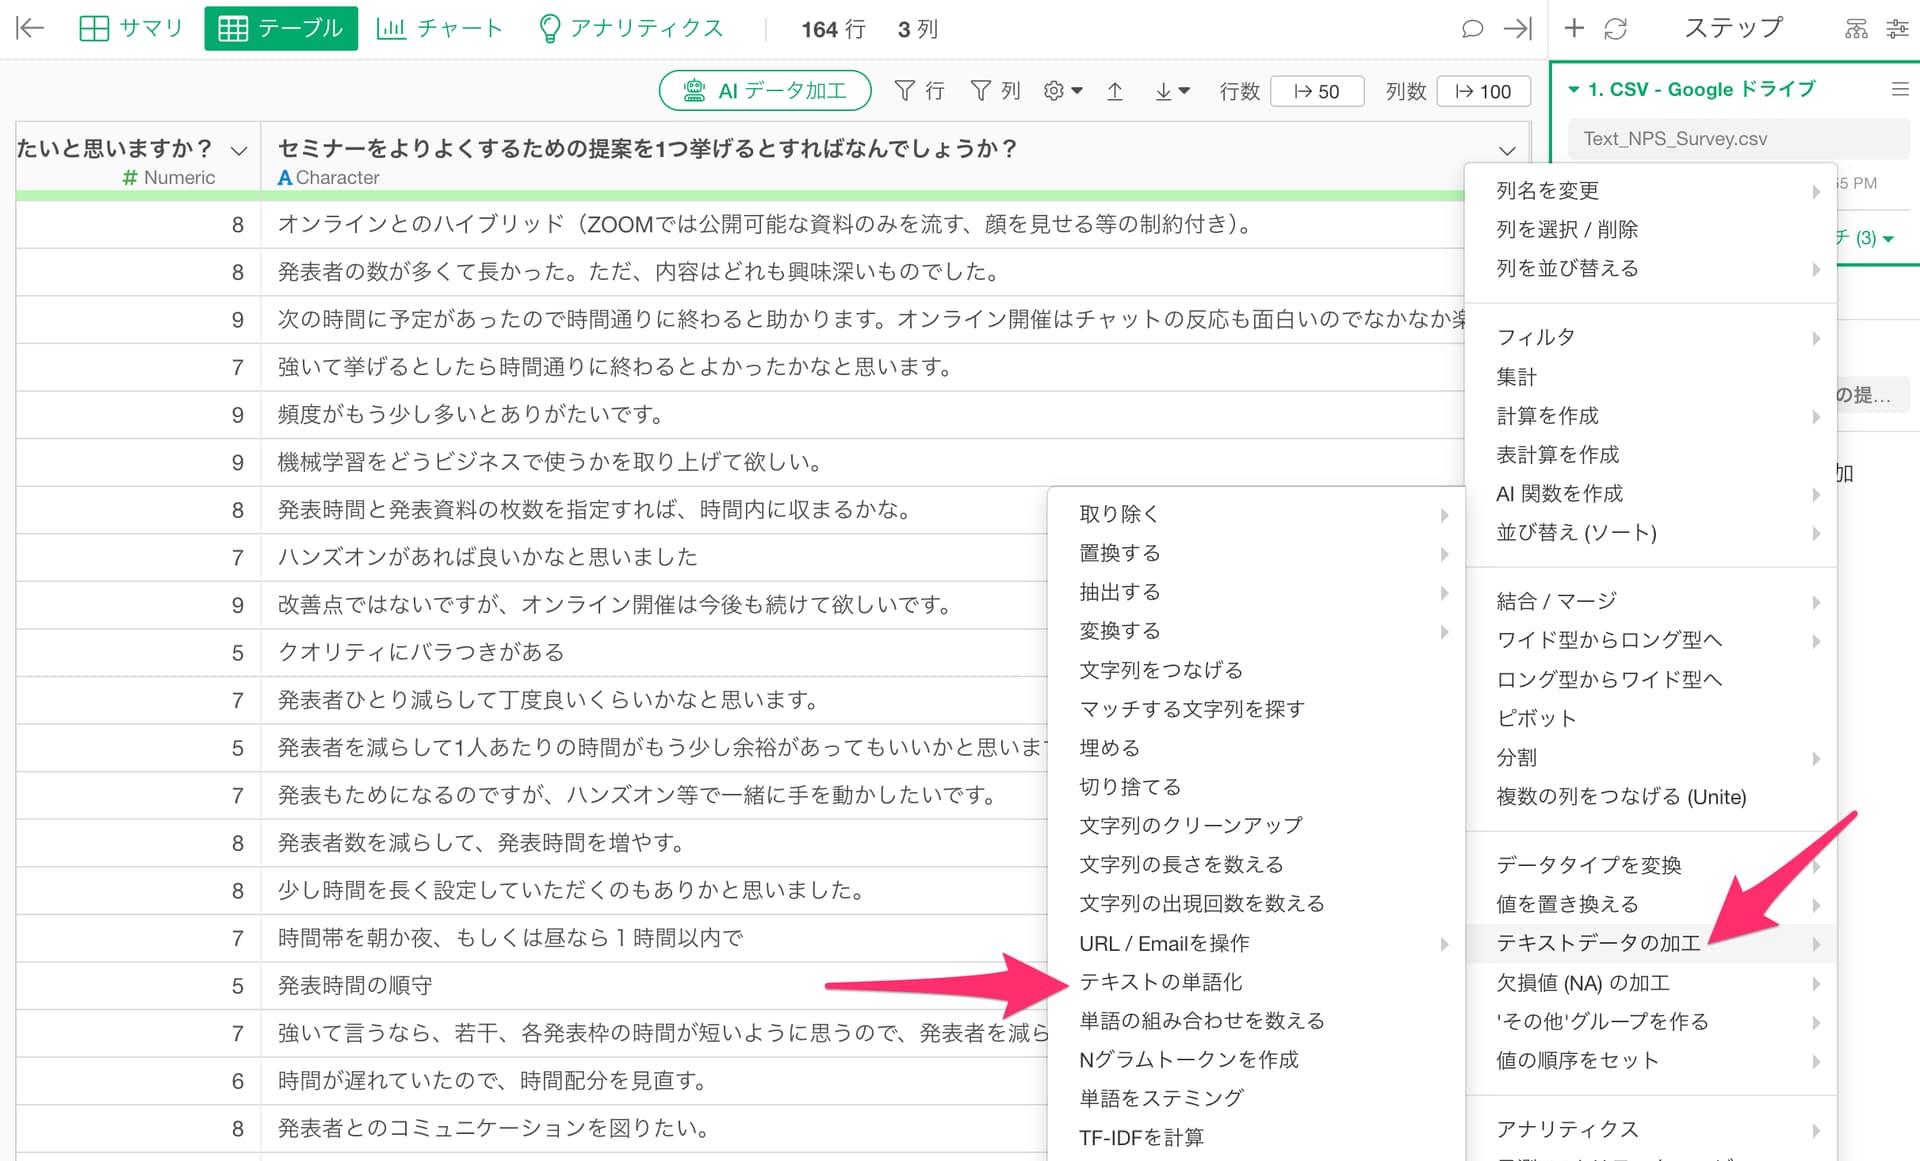Edit the 行数 field showing 50
This screenshot has height=1161, width=1920.
click(1317, 91)
